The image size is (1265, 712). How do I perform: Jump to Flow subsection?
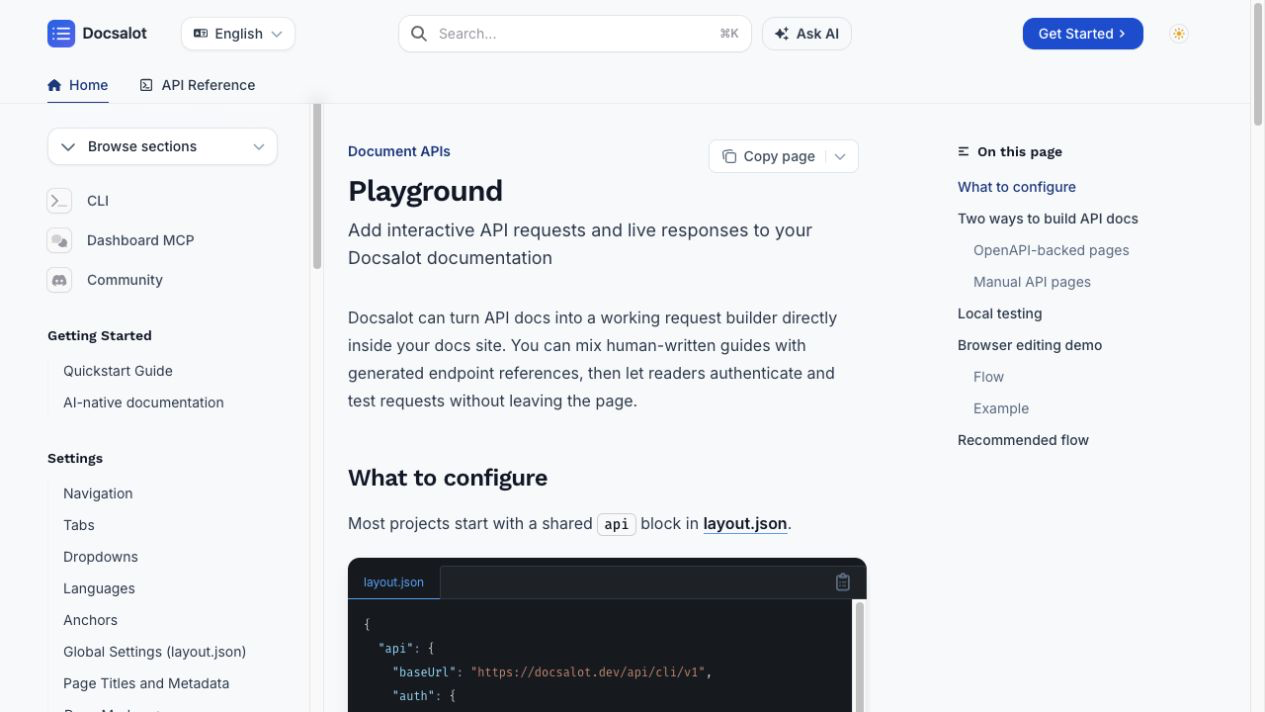point(988,377)
